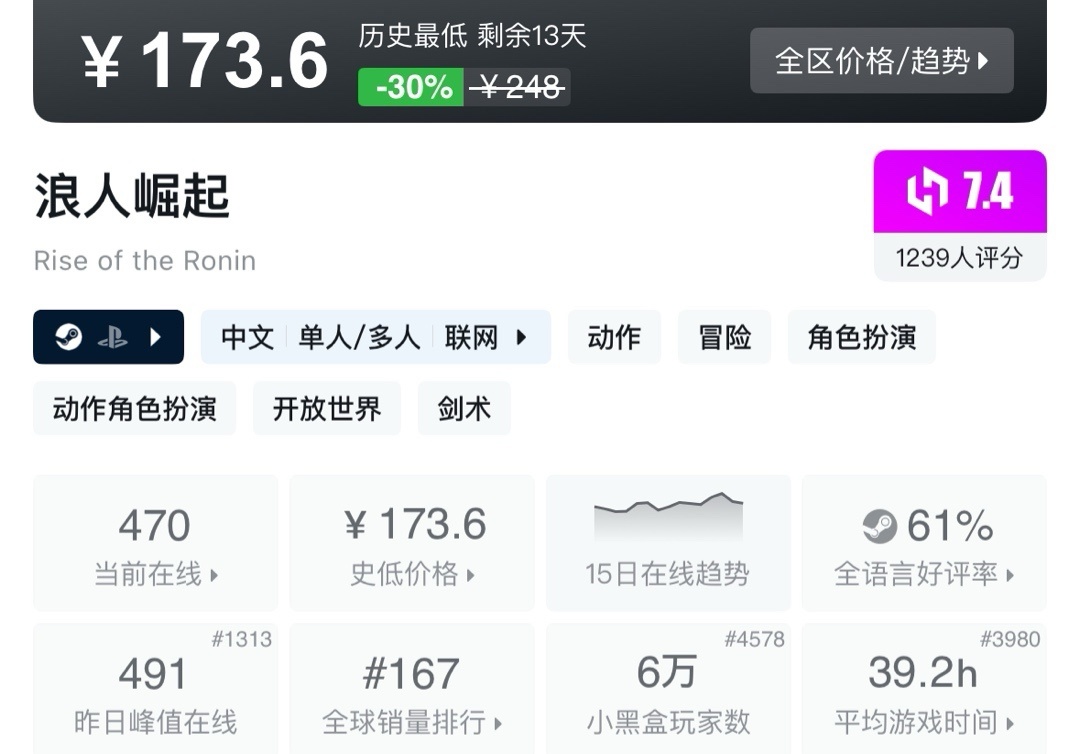Open 史低价格 lowest price history
1080x754 pixels.
(x=411, y=574)
